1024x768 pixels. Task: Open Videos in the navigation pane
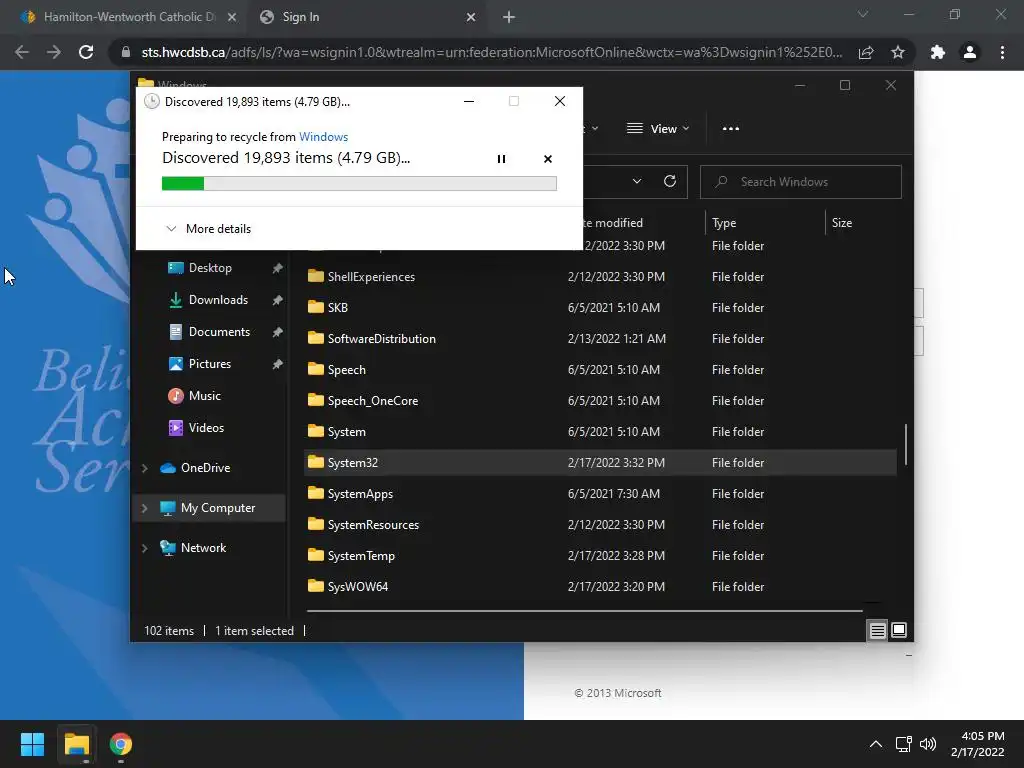point(206,428)
